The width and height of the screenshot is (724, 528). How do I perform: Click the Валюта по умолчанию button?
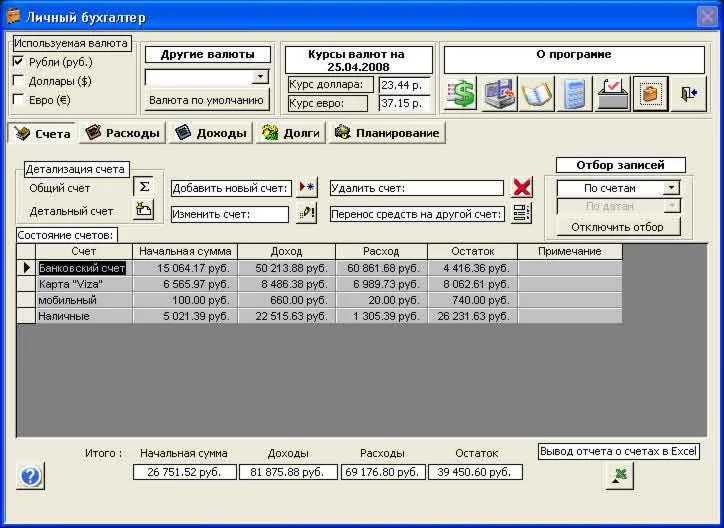[x=207, y=100]
